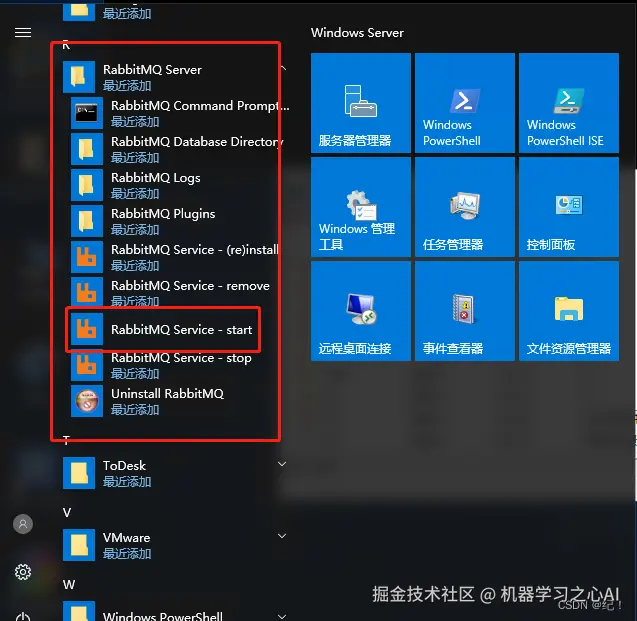Click the RabbitMQ Database Directory label

197,142
